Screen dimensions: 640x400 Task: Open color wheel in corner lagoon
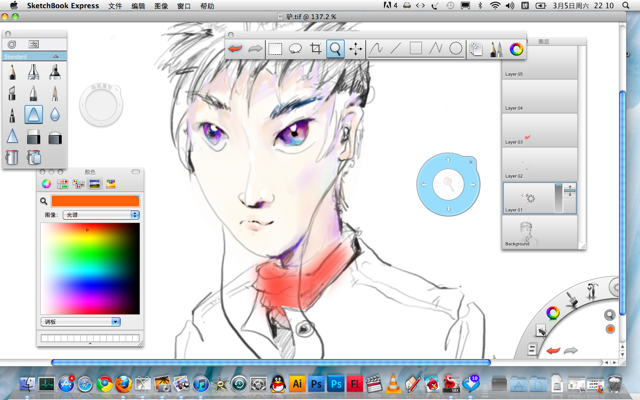pos(553,313)
